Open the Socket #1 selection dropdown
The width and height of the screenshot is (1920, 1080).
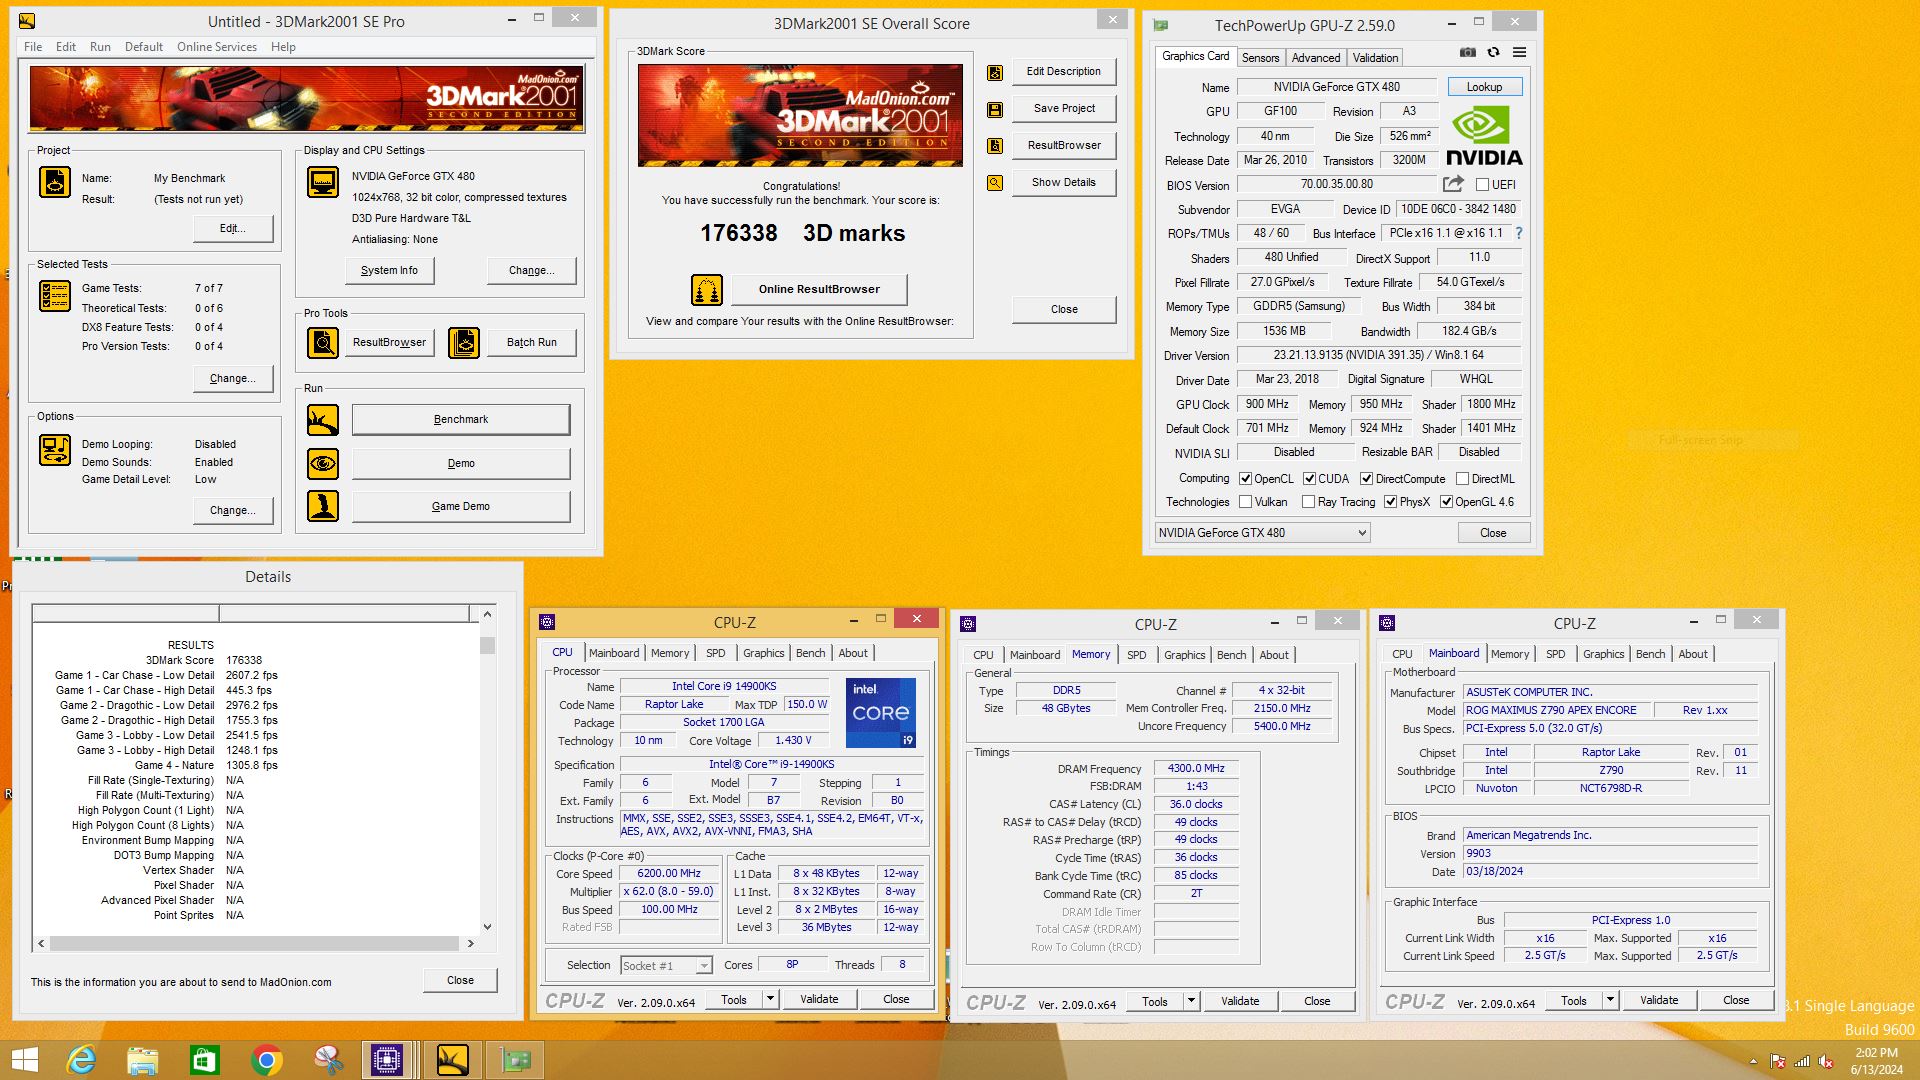coord(666,966)
